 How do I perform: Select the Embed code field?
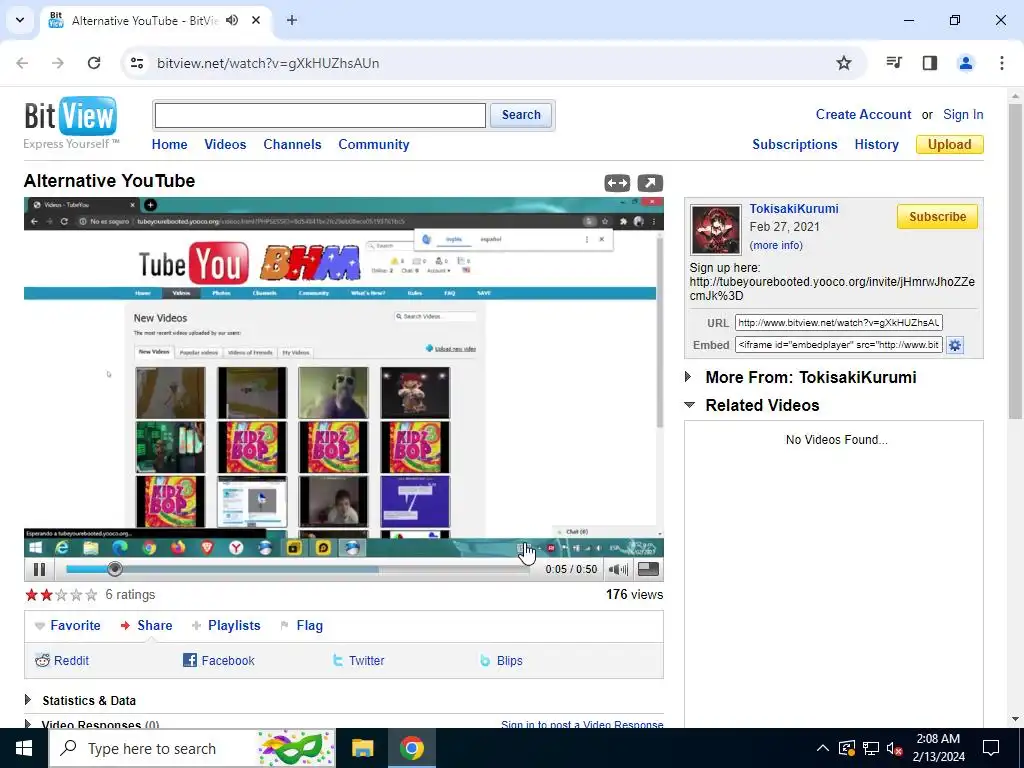839,345
